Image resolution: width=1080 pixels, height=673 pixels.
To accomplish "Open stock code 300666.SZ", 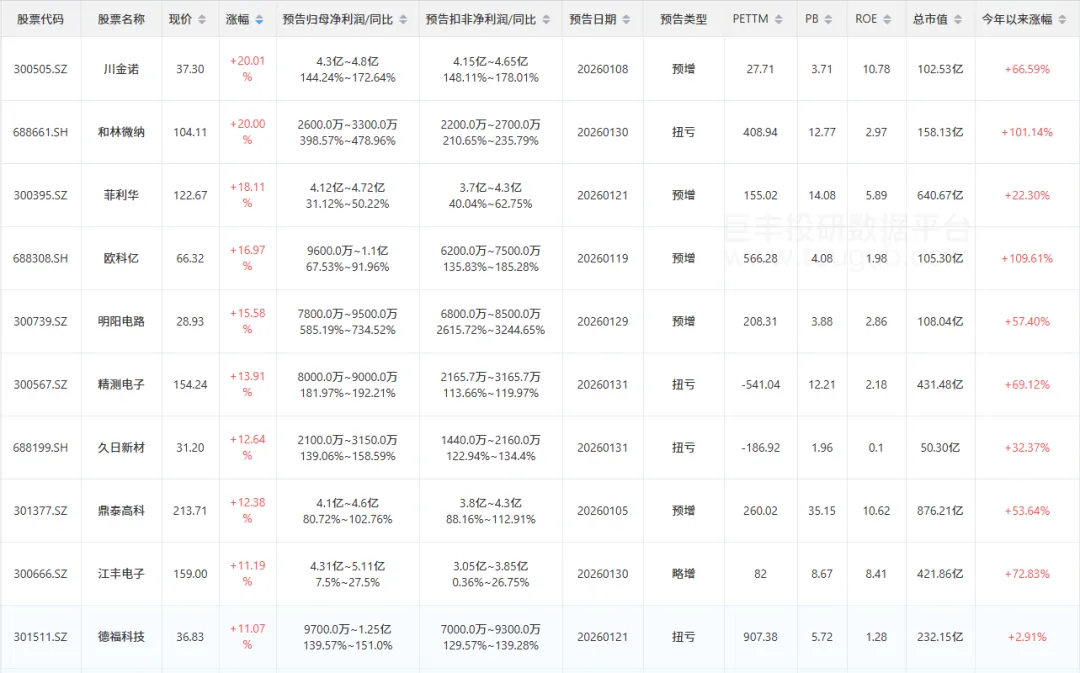I will pos(41,574).
